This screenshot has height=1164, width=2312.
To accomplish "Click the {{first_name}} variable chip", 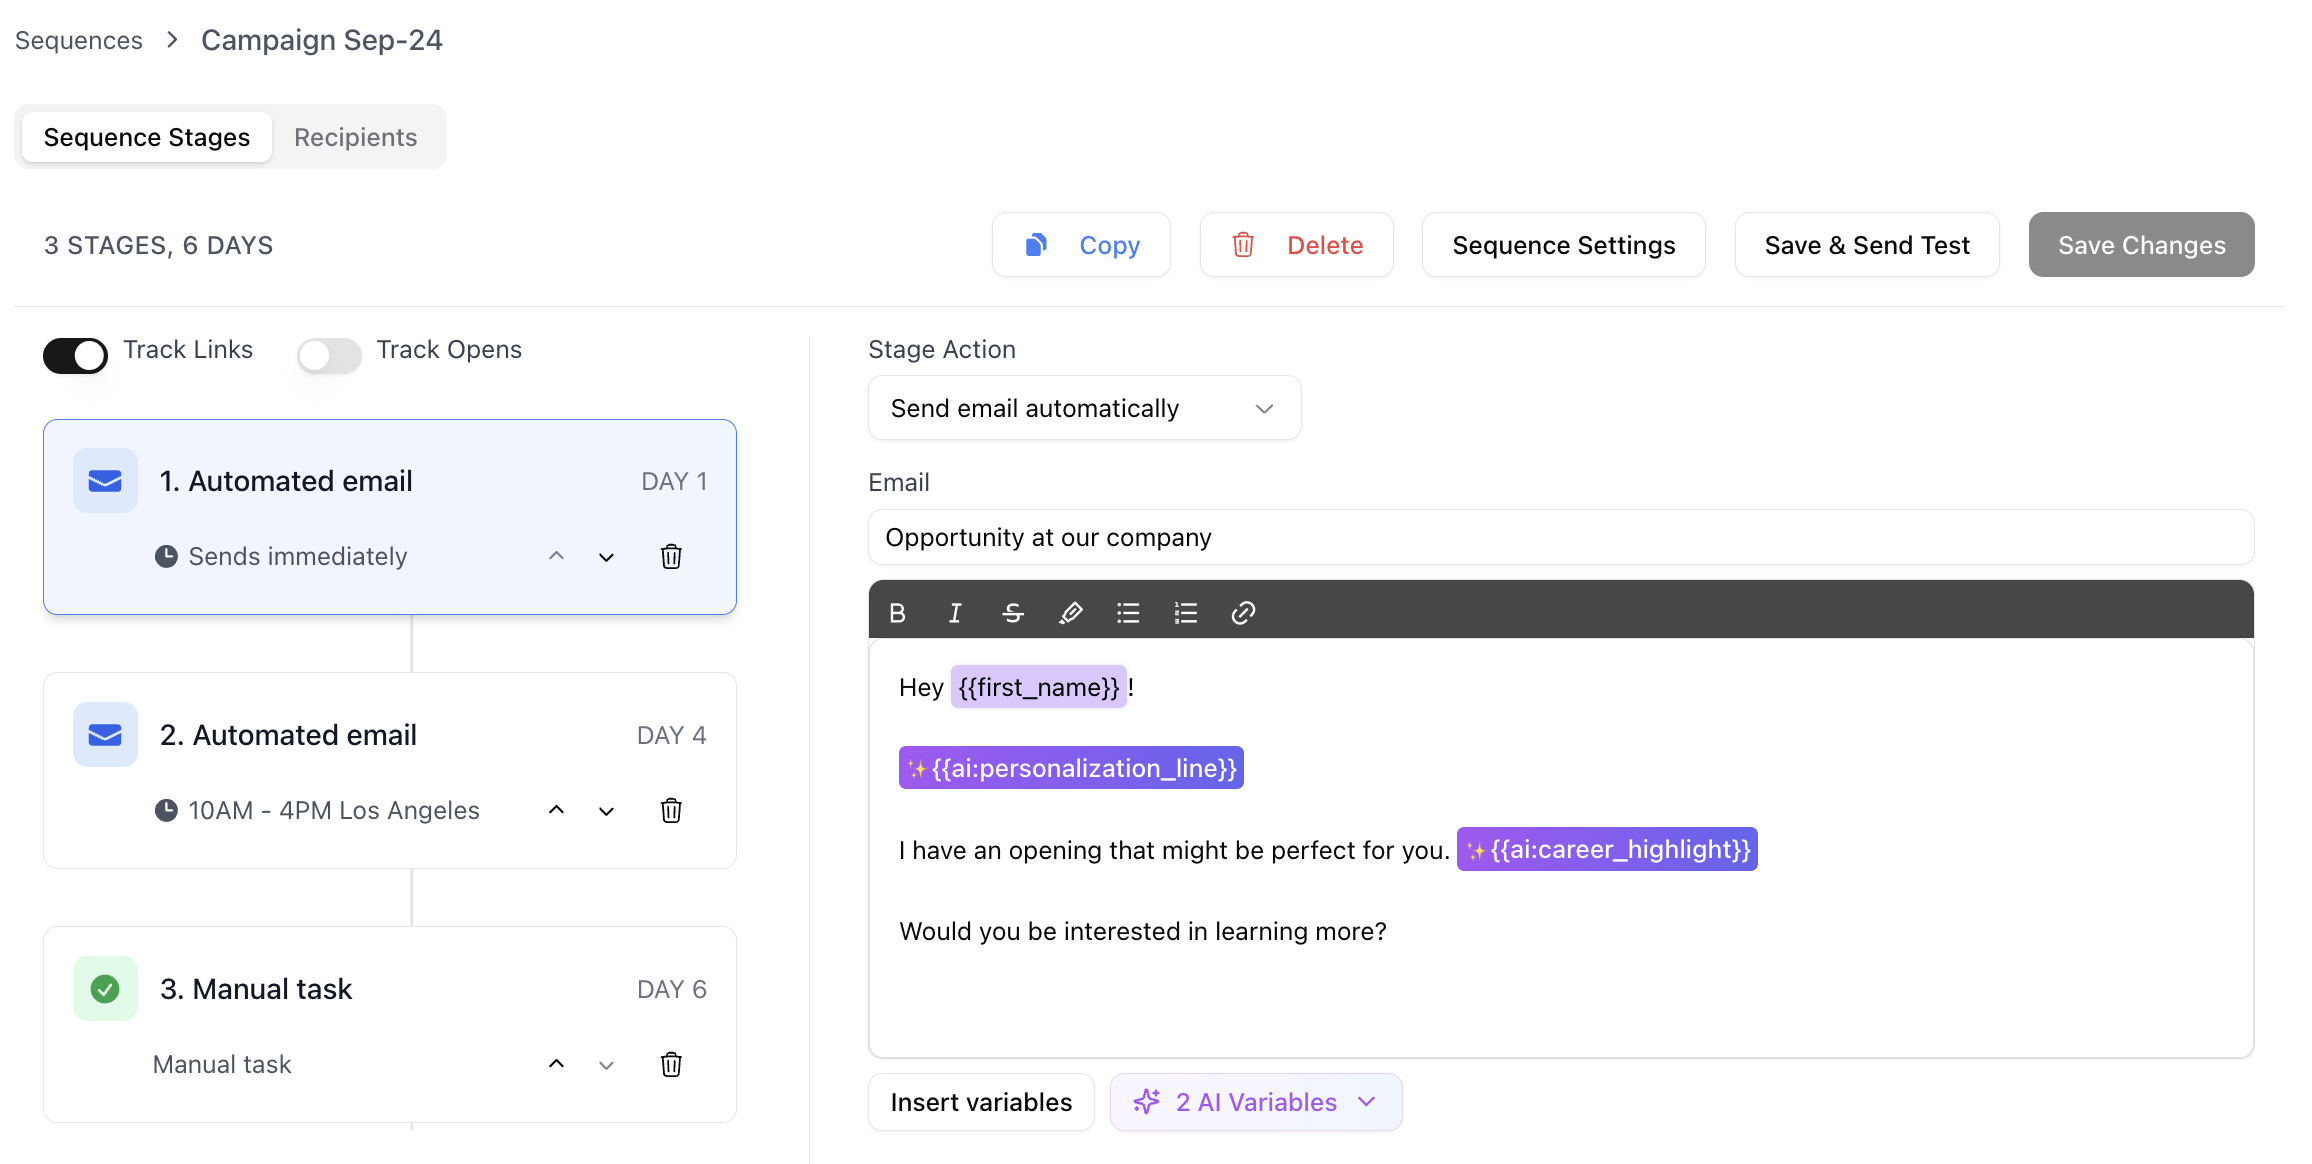I will coord(1038,687).
